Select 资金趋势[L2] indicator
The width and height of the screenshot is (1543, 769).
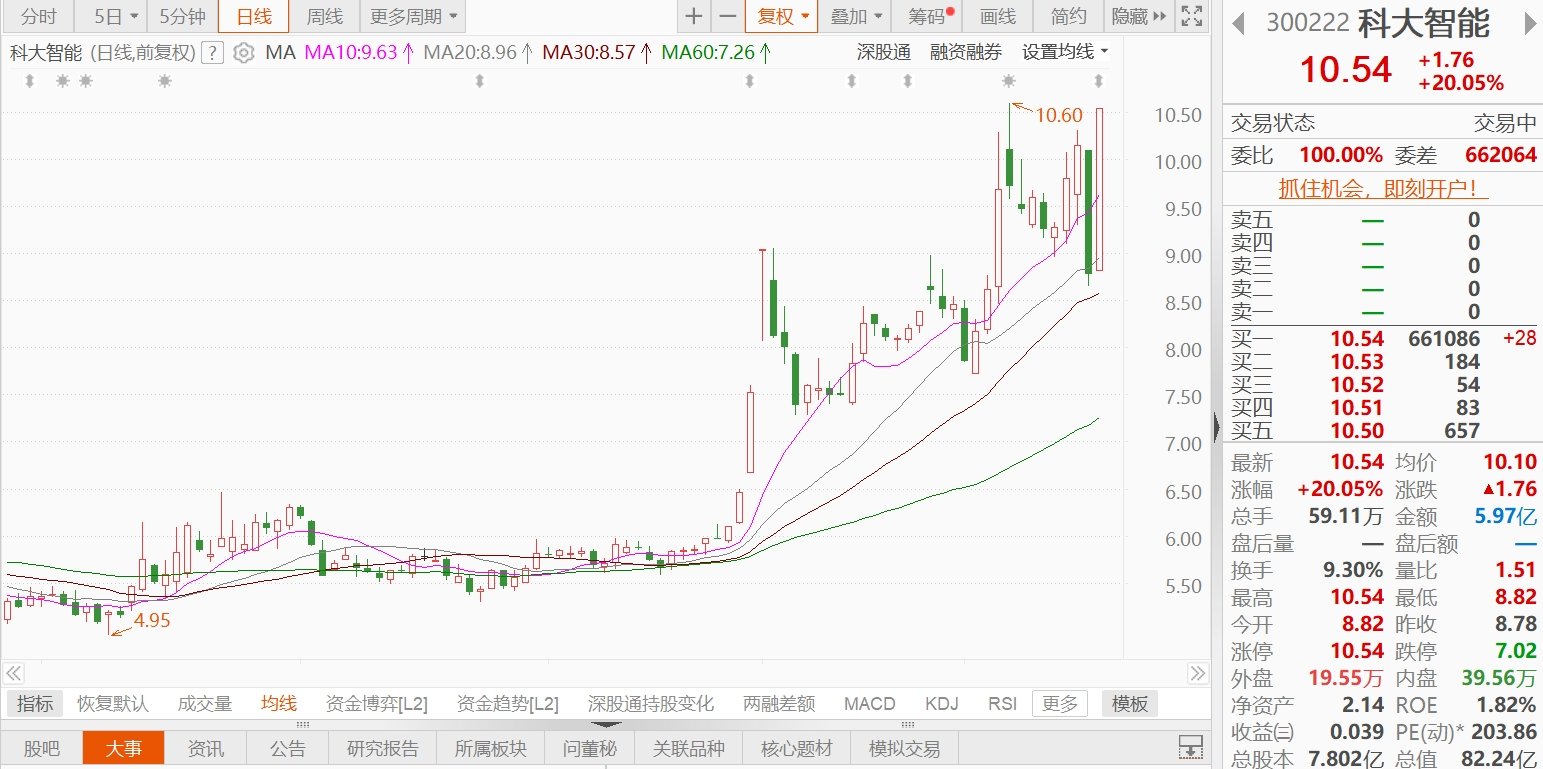[507, 703]
